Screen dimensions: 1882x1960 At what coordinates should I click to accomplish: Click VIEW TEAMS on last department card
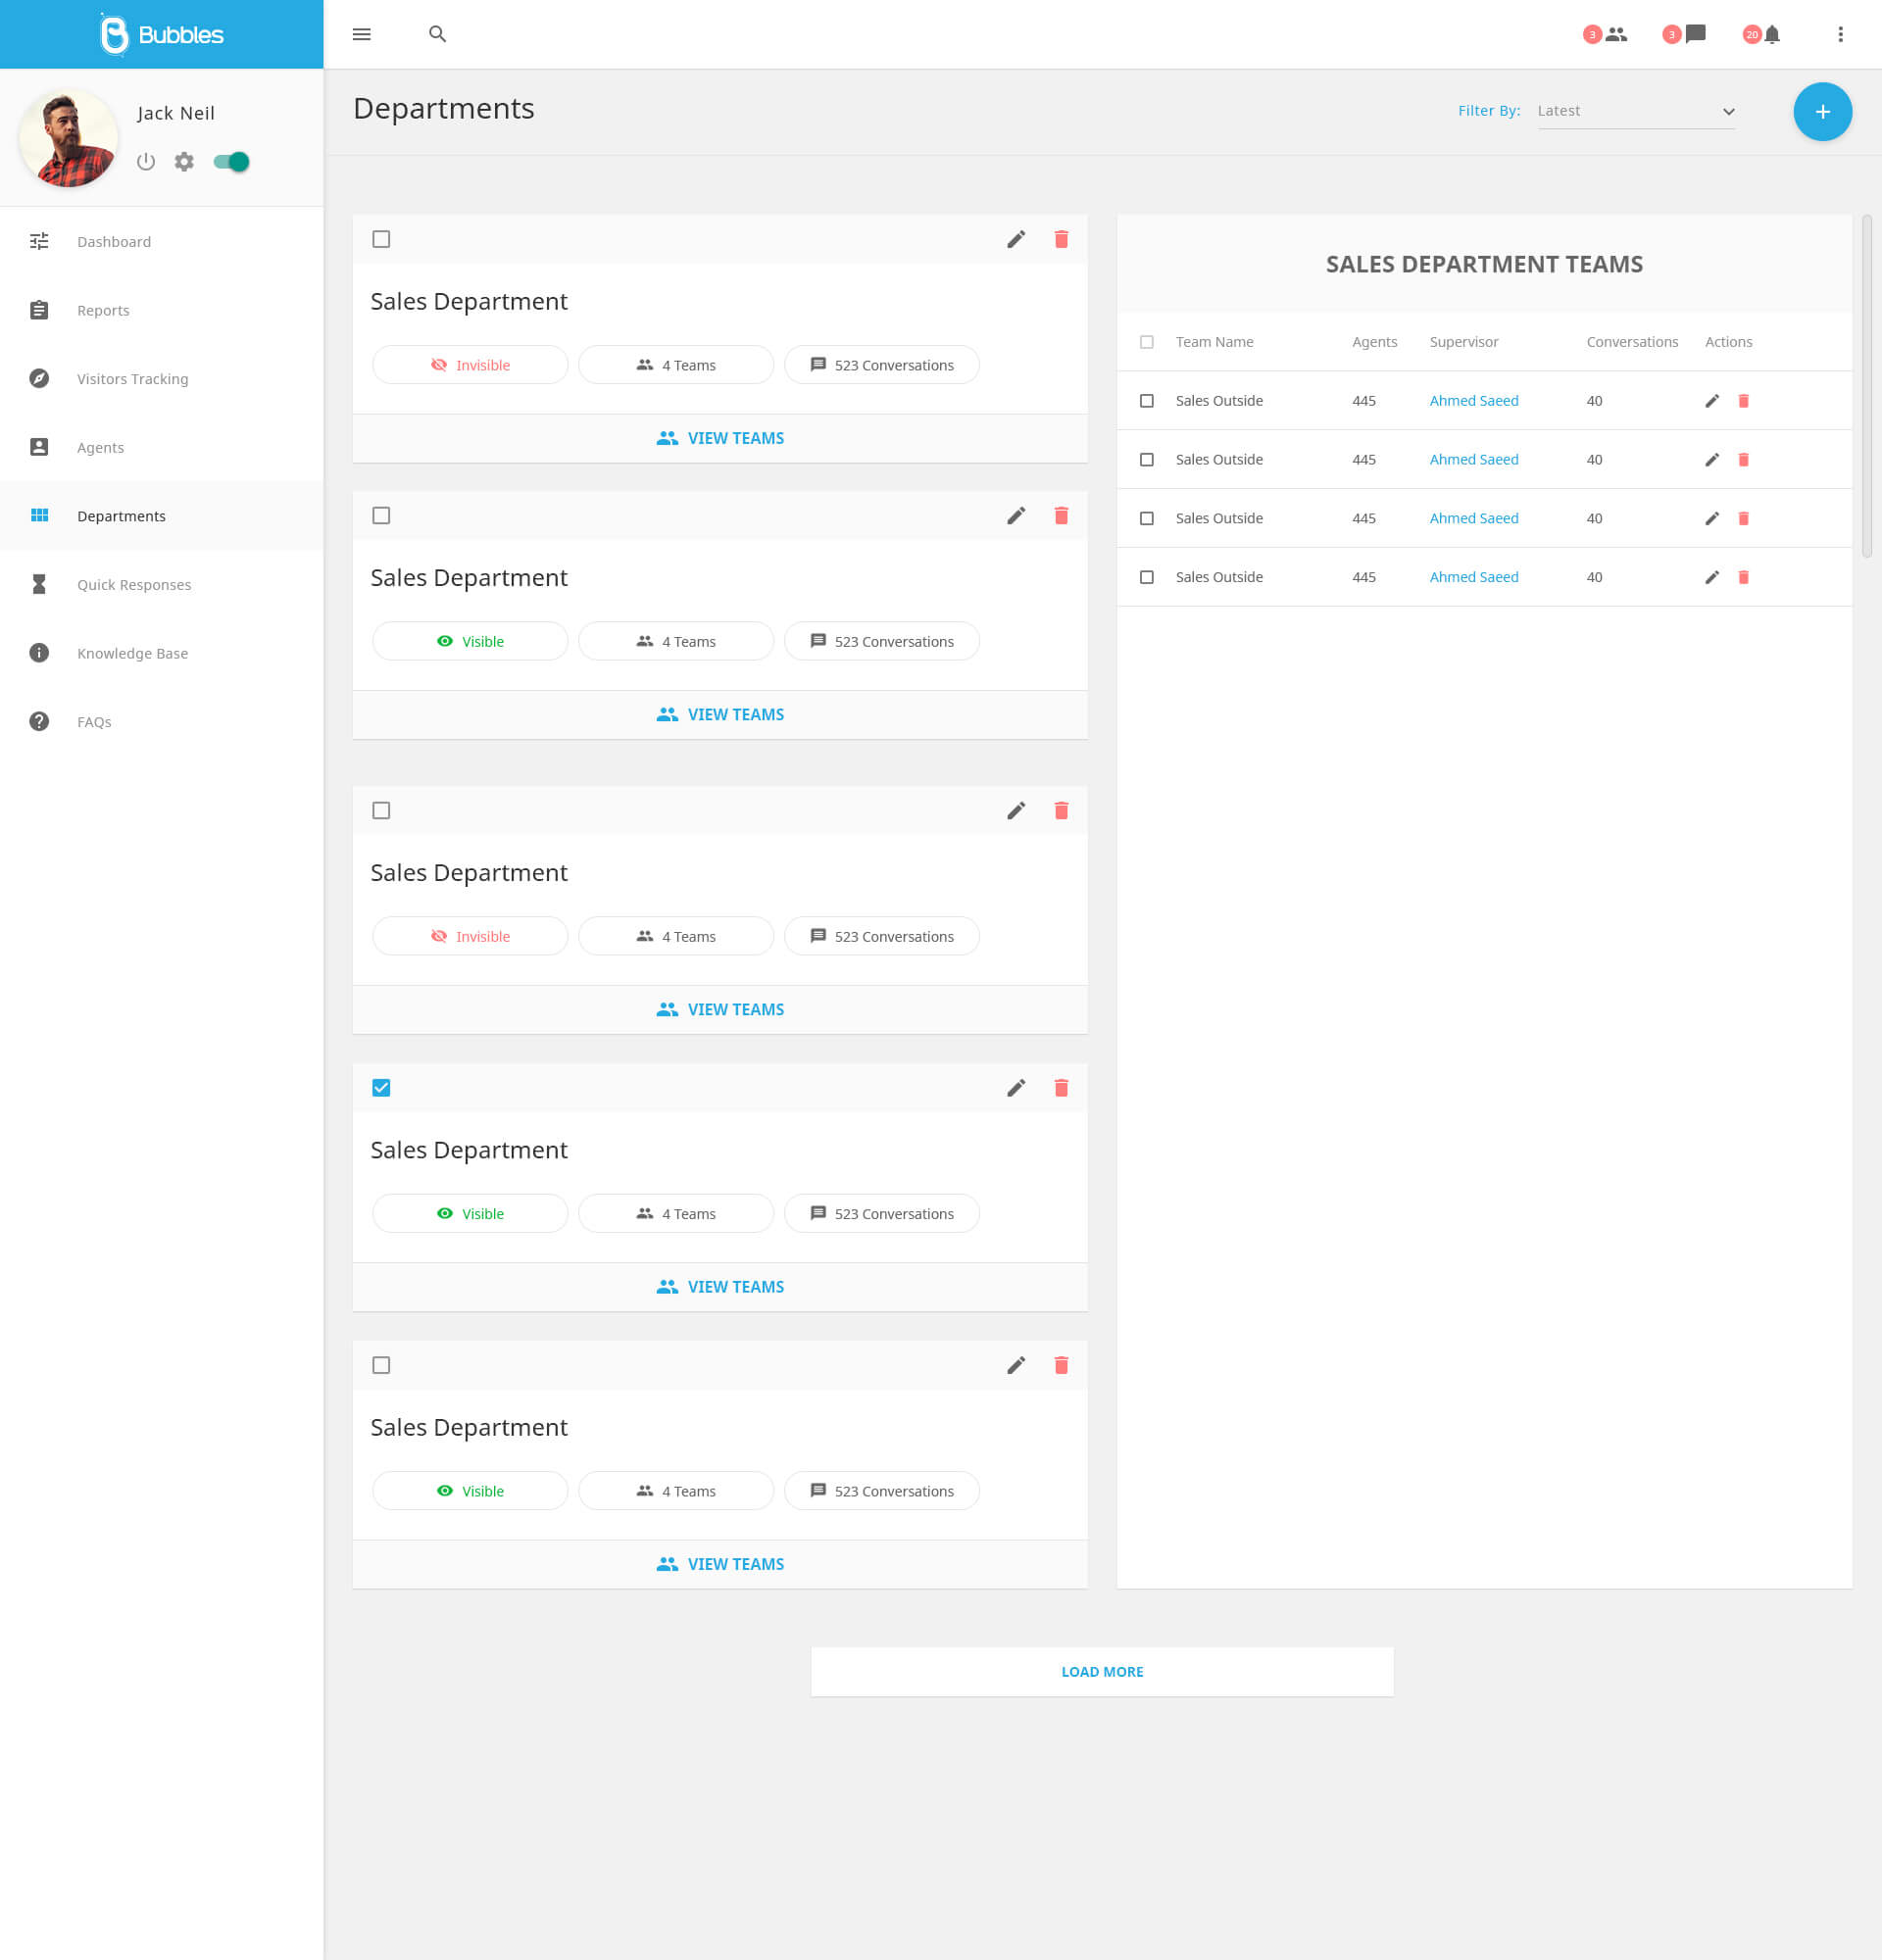pos(720,1563)
